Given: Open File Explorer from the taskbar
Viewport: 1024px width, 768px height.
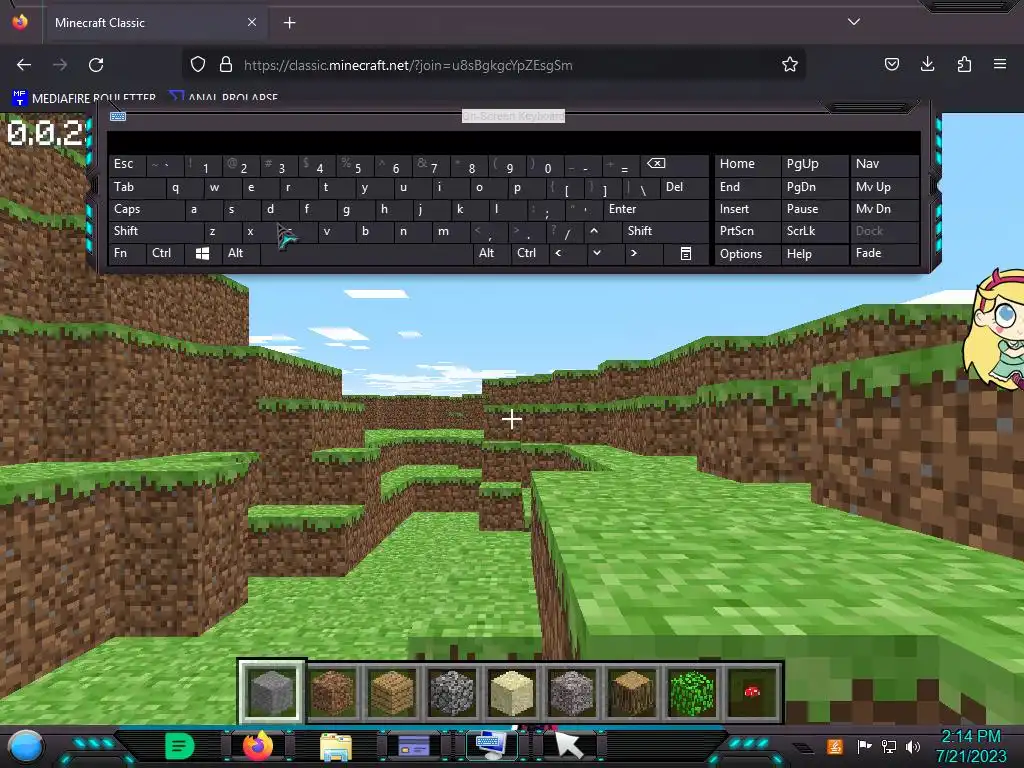Looking at the screenshot, I should coord(336,746).
